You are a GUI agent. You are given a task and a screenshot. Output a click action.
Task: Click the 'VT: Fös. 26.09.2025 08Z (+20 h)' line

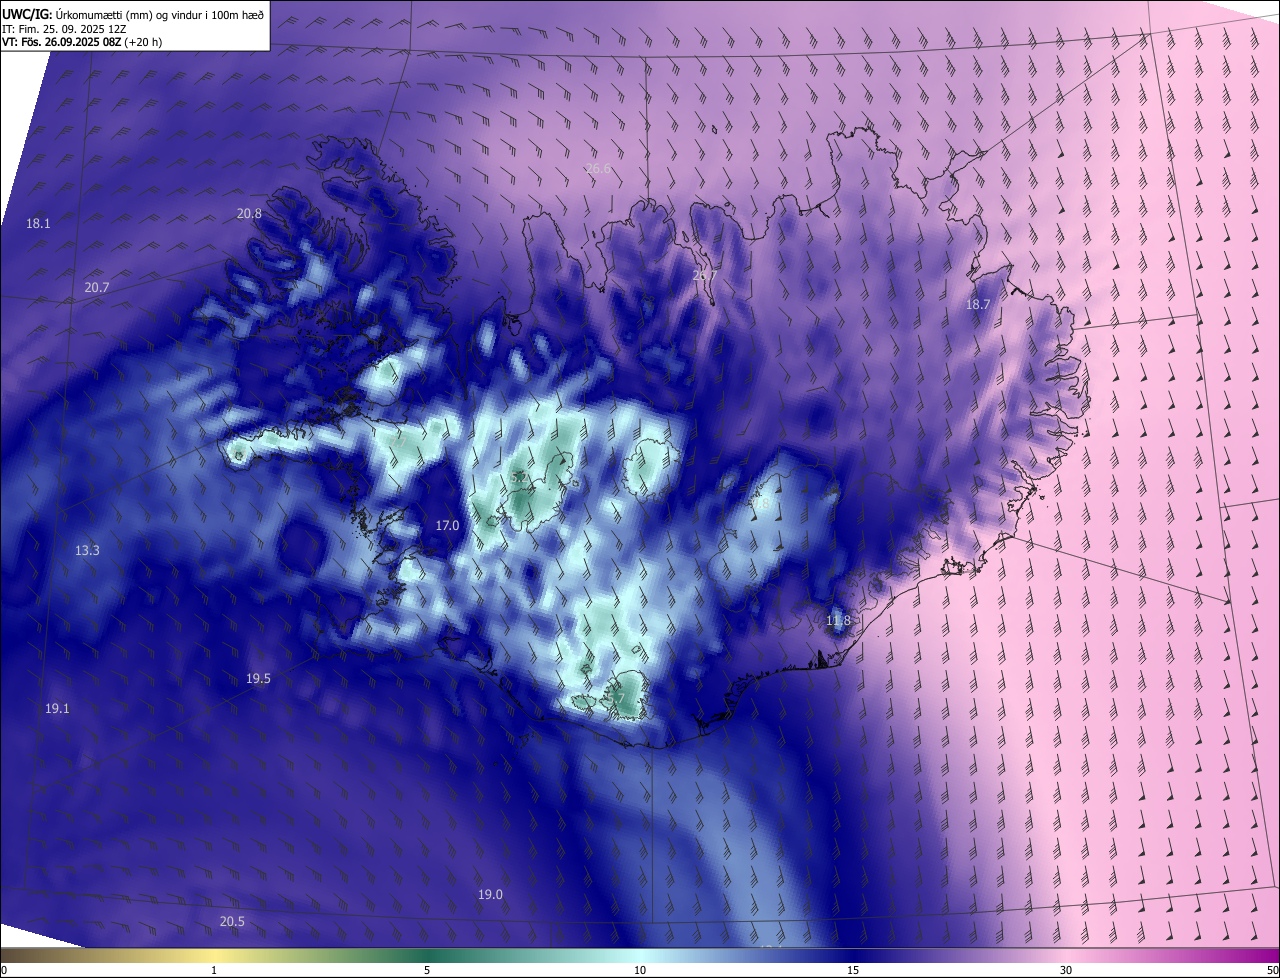pos(82,42)
